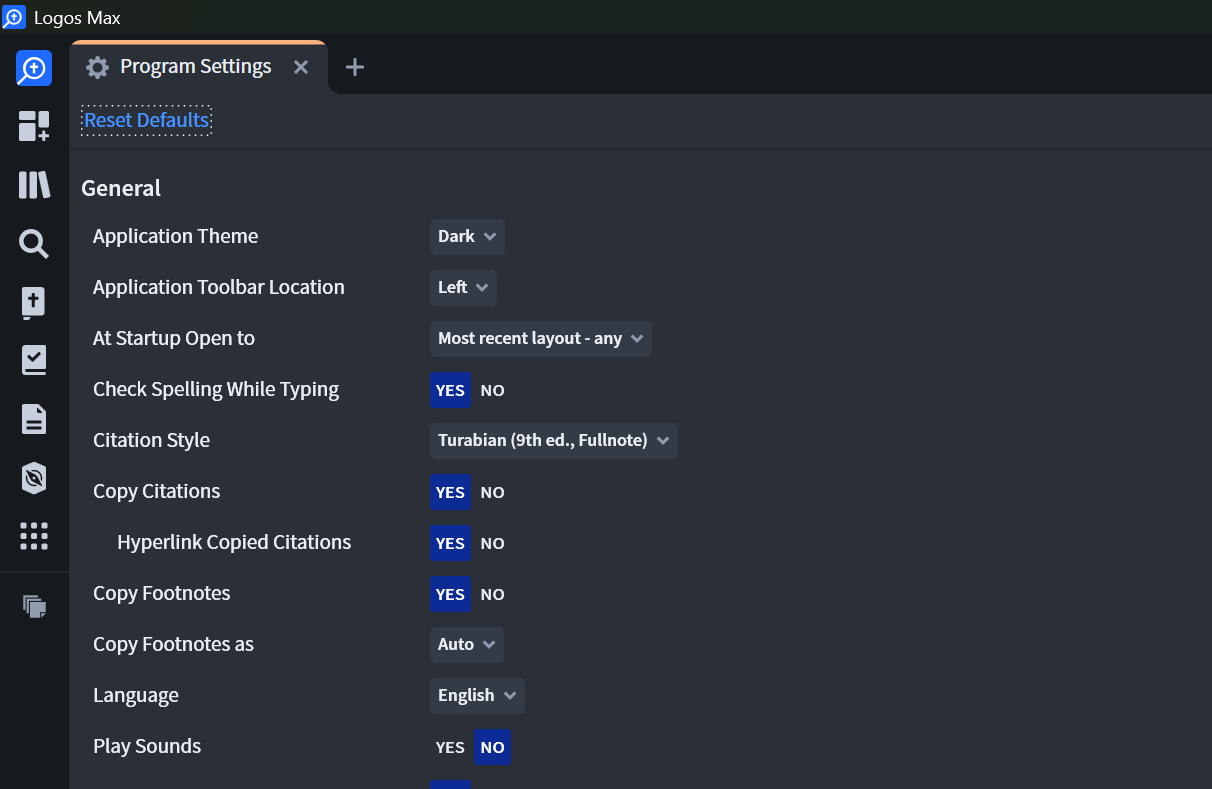Image resolution: width=1212 pixels, height=789 pixels.
Task: Open the Application Toolbar Location dropdown set to Left
Action: (x=463, y=288)
